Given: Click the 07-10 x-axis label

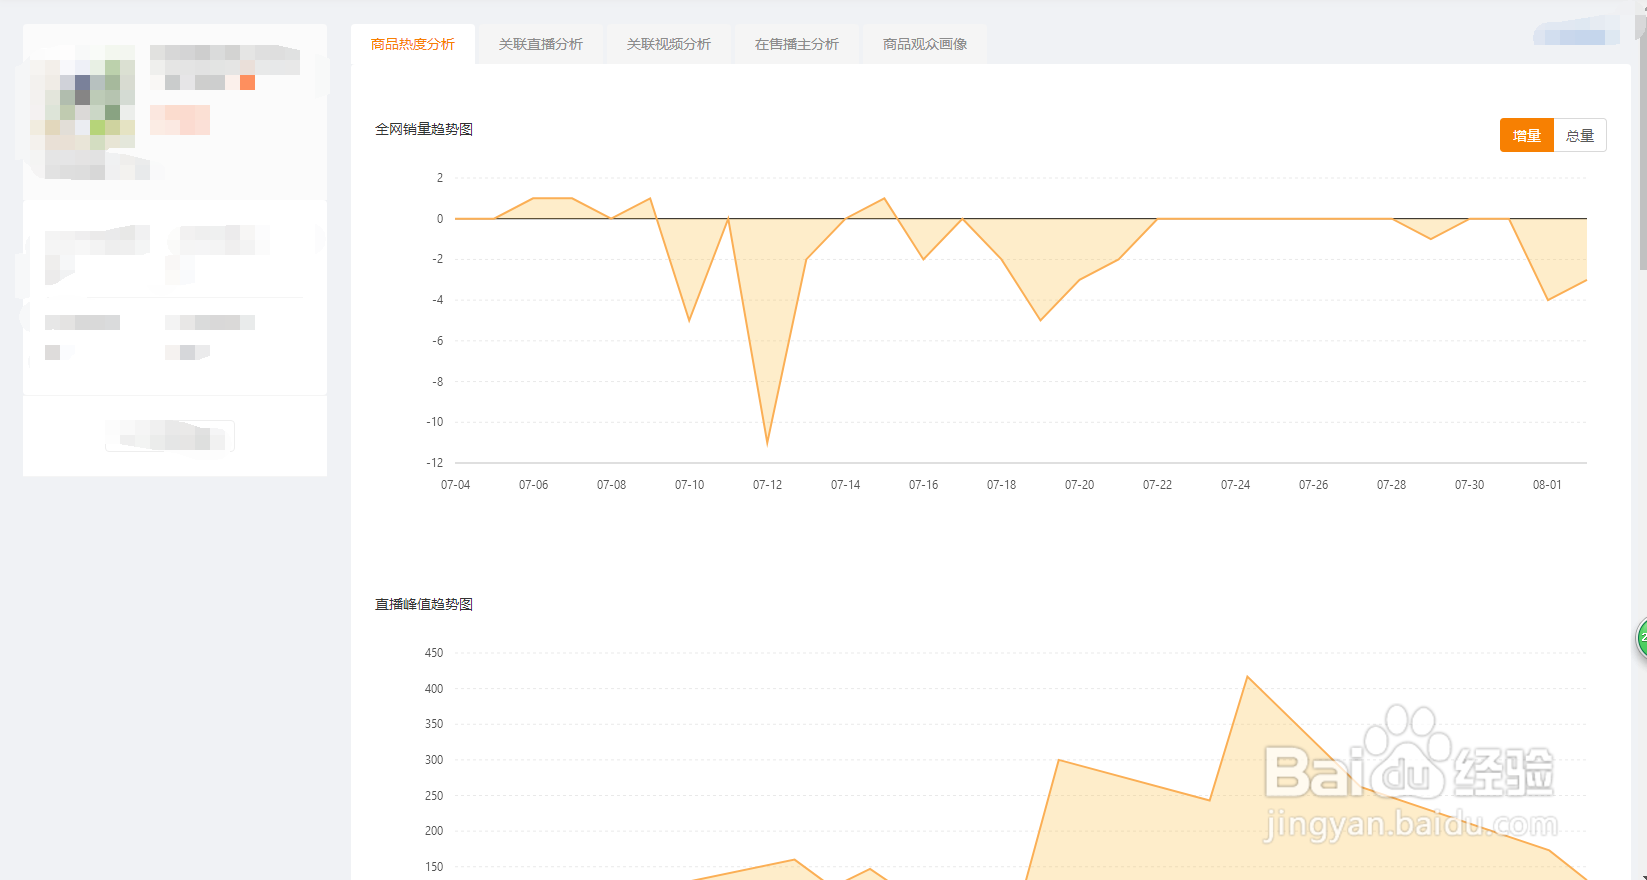Looking at the screenshot, I should pyautogui.click(x=689, y=485).
